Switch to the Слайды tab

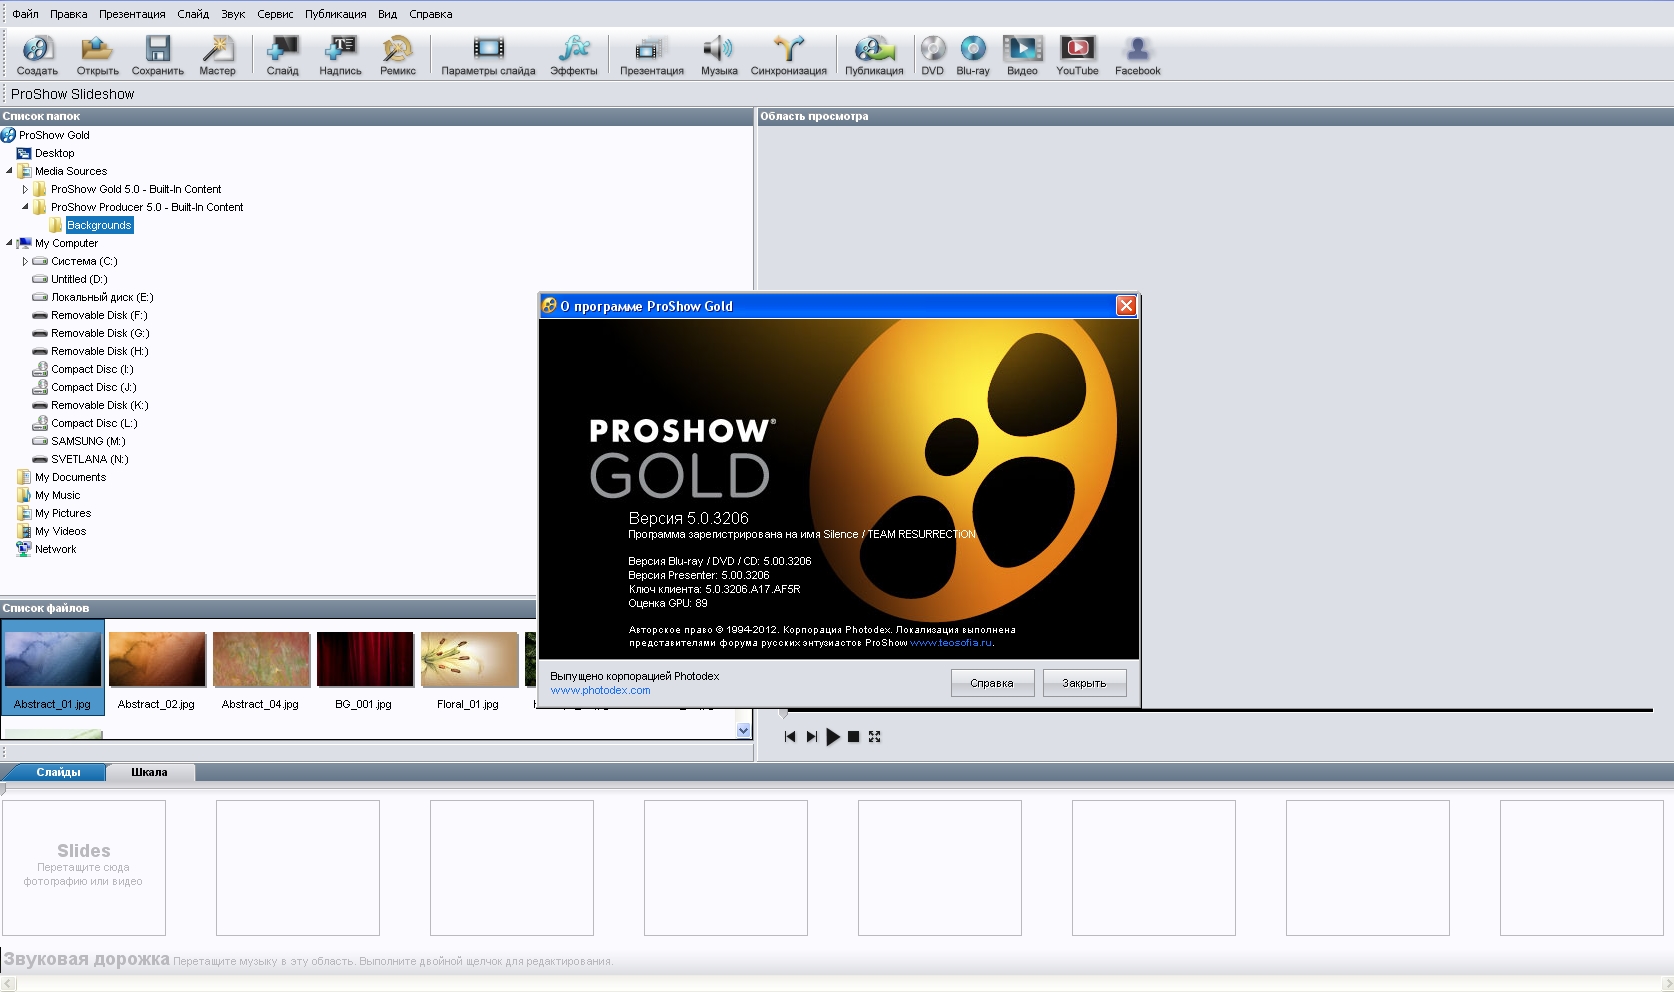pos(58,772)
